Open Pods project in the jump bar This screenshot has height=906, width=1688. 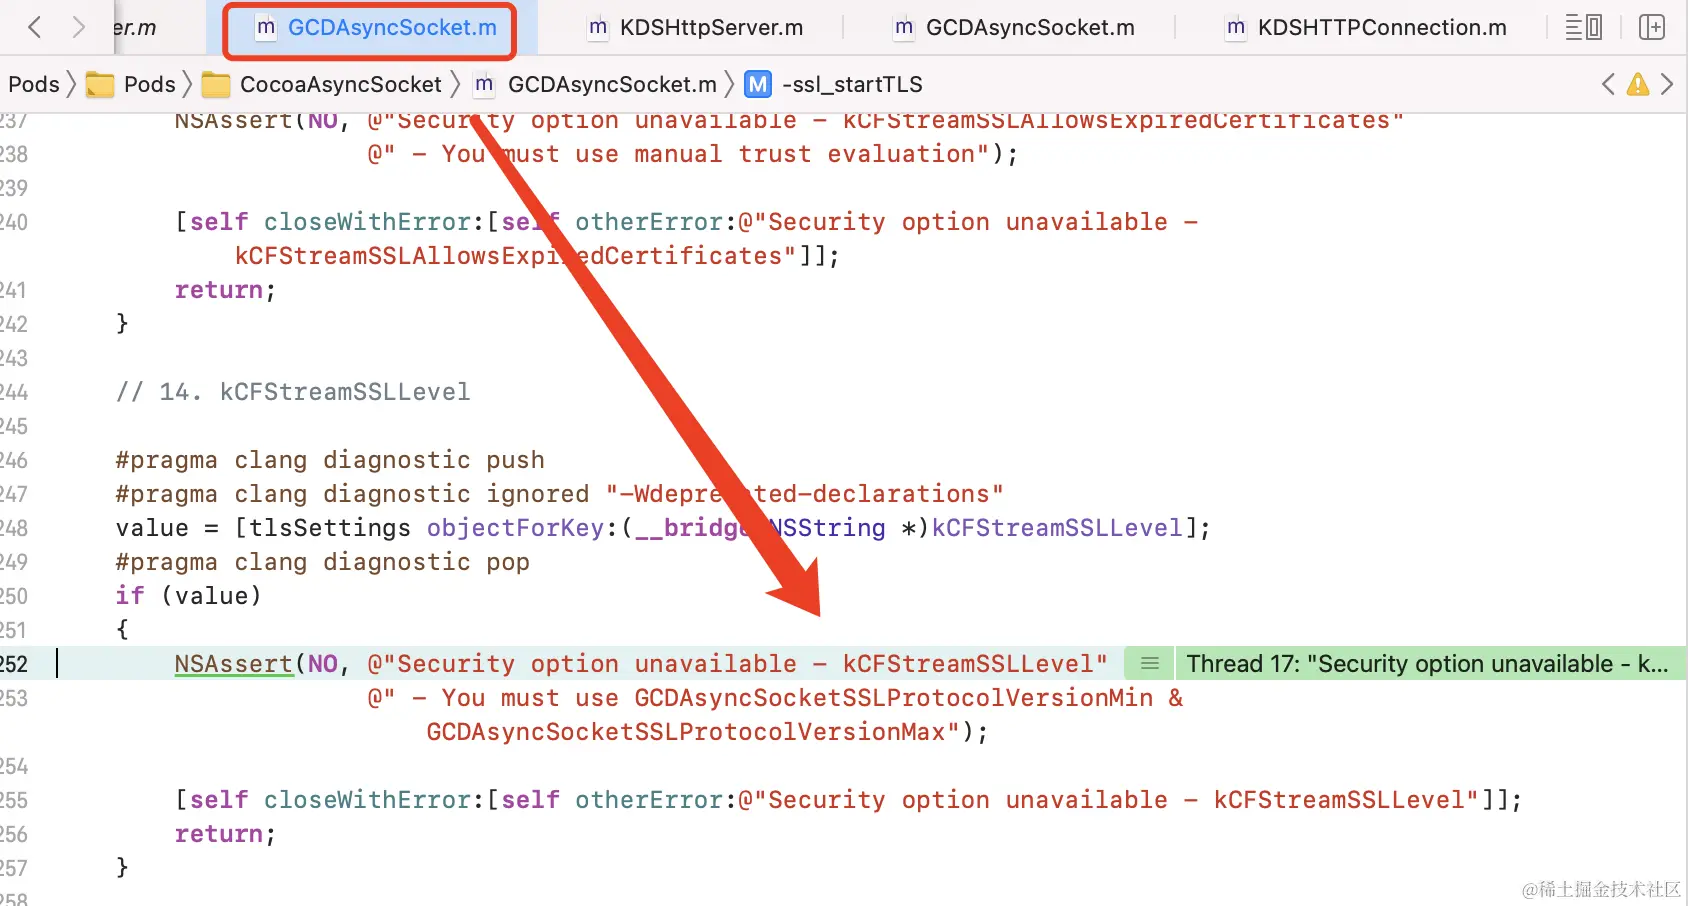tap(34, 84)
